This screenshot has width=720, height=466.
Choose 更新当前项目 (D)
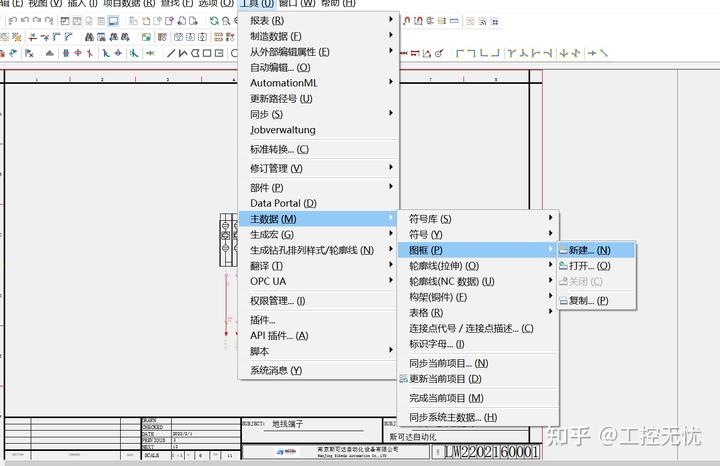click(477, 379)
